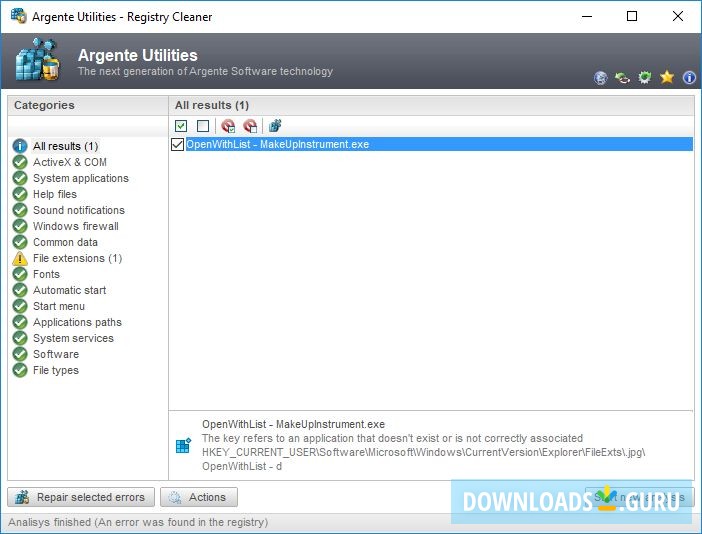Select the Applications paths category
This screenshot has height=534, width=702.
coord(77,322)
